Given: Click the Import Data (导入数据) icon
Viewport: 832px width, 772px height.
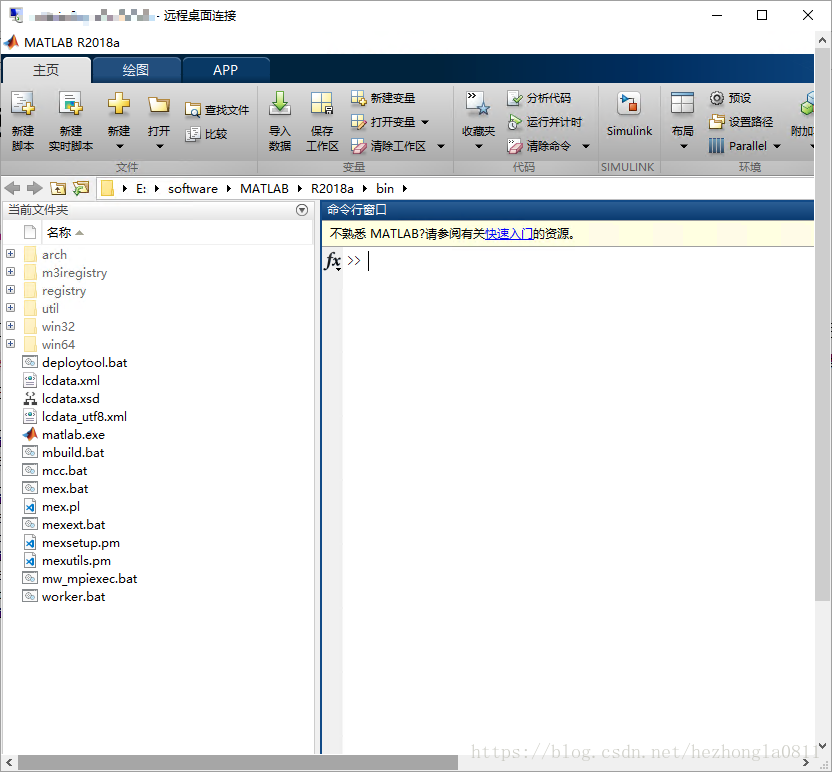Looking at the screenshot, I should pos(280,103).
